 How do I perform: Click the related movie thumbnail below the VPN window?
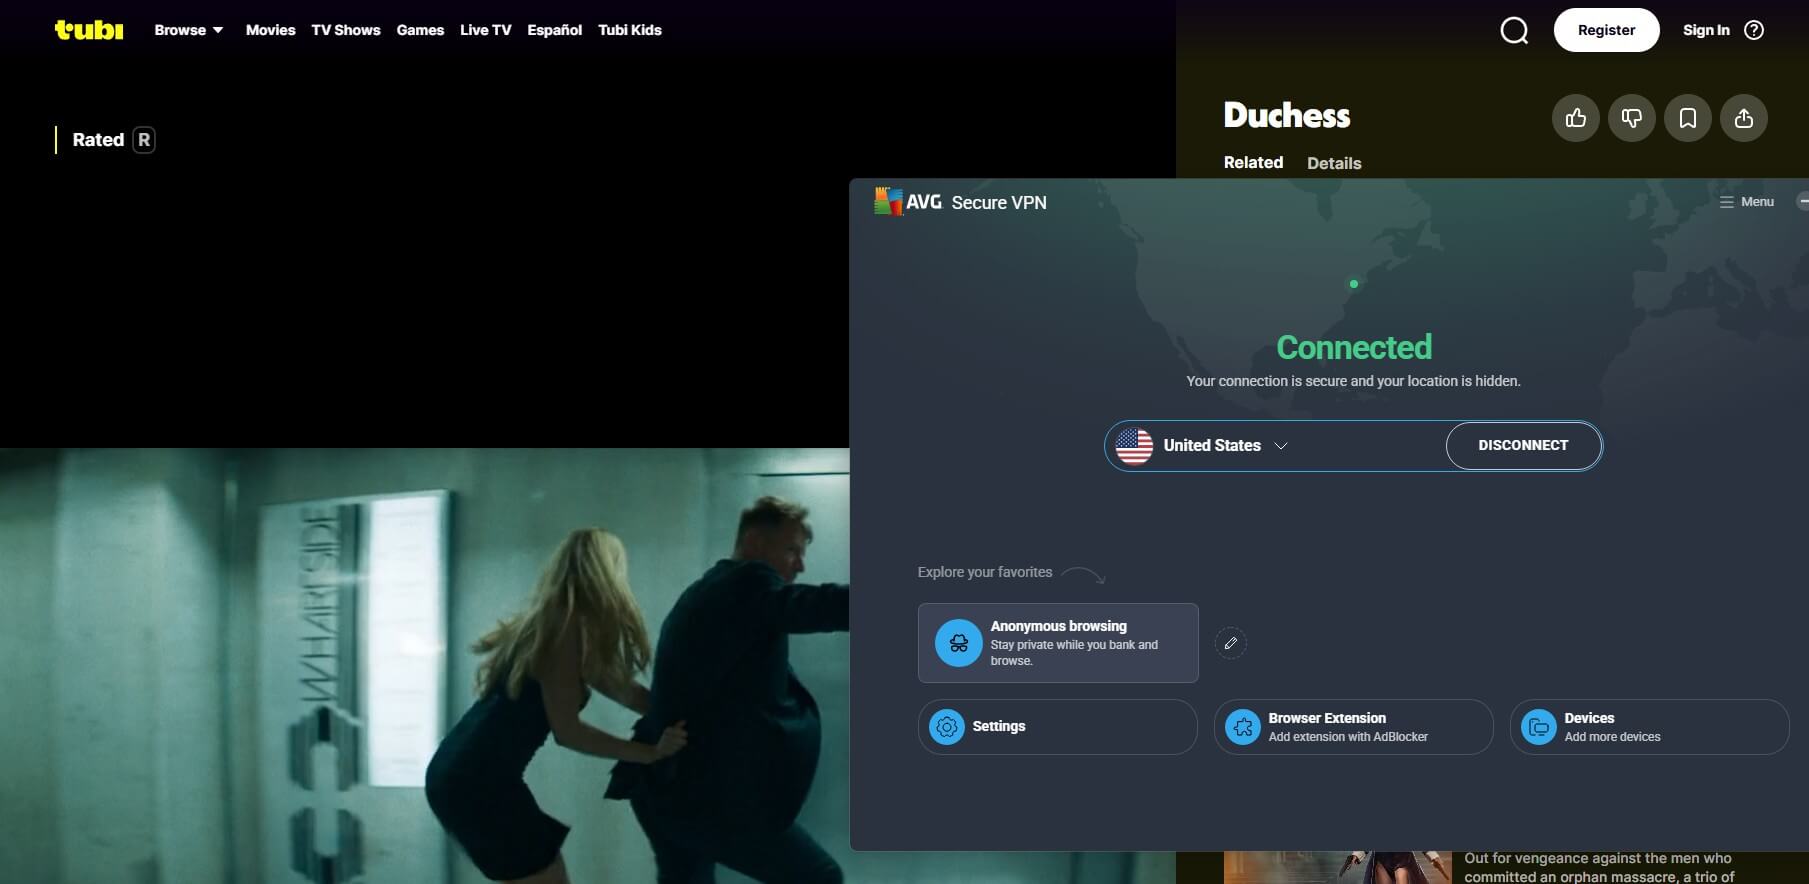point(1338,867)
